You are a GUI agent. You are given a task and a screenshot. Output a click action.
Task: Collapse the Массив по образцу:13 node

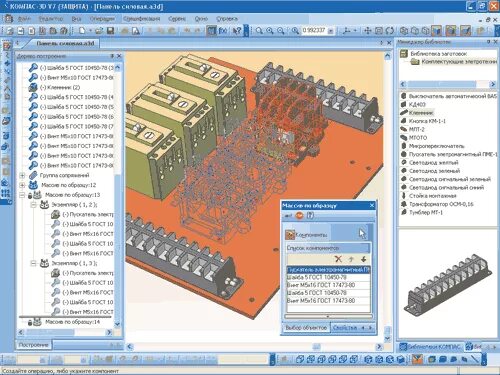22,195
